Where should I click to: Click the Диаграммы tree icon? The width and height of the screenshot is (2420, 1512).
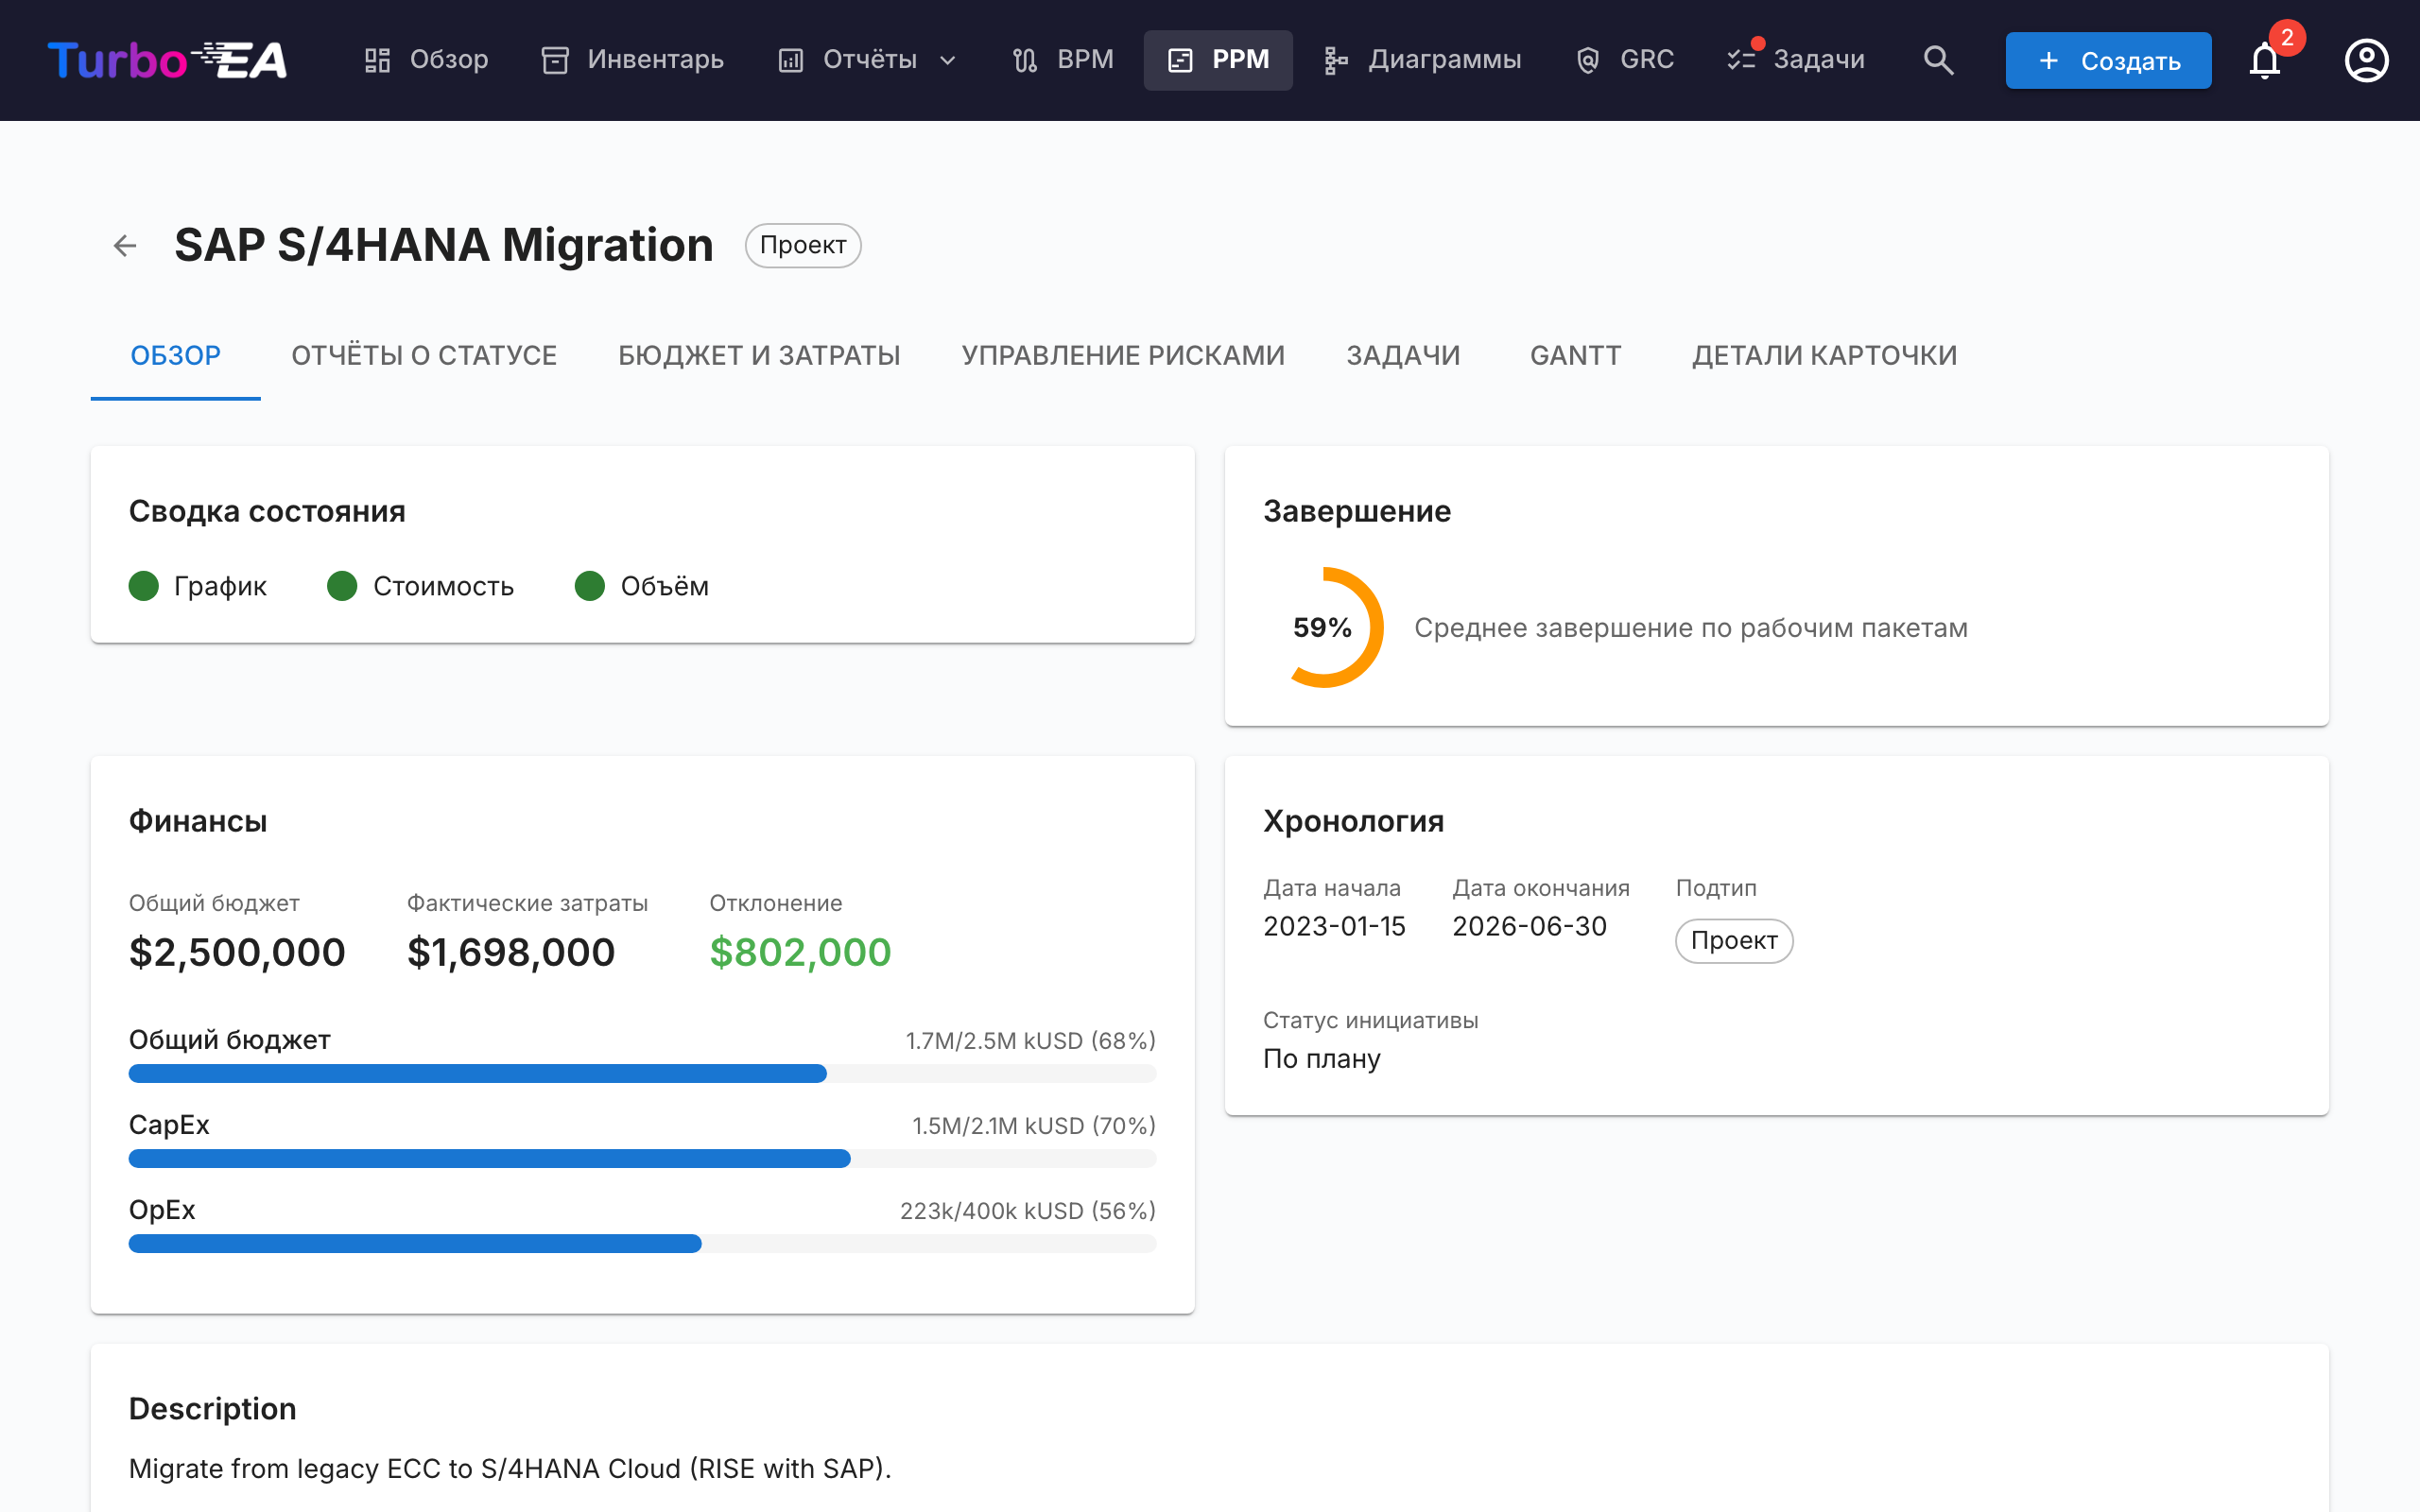[1336, 60]
